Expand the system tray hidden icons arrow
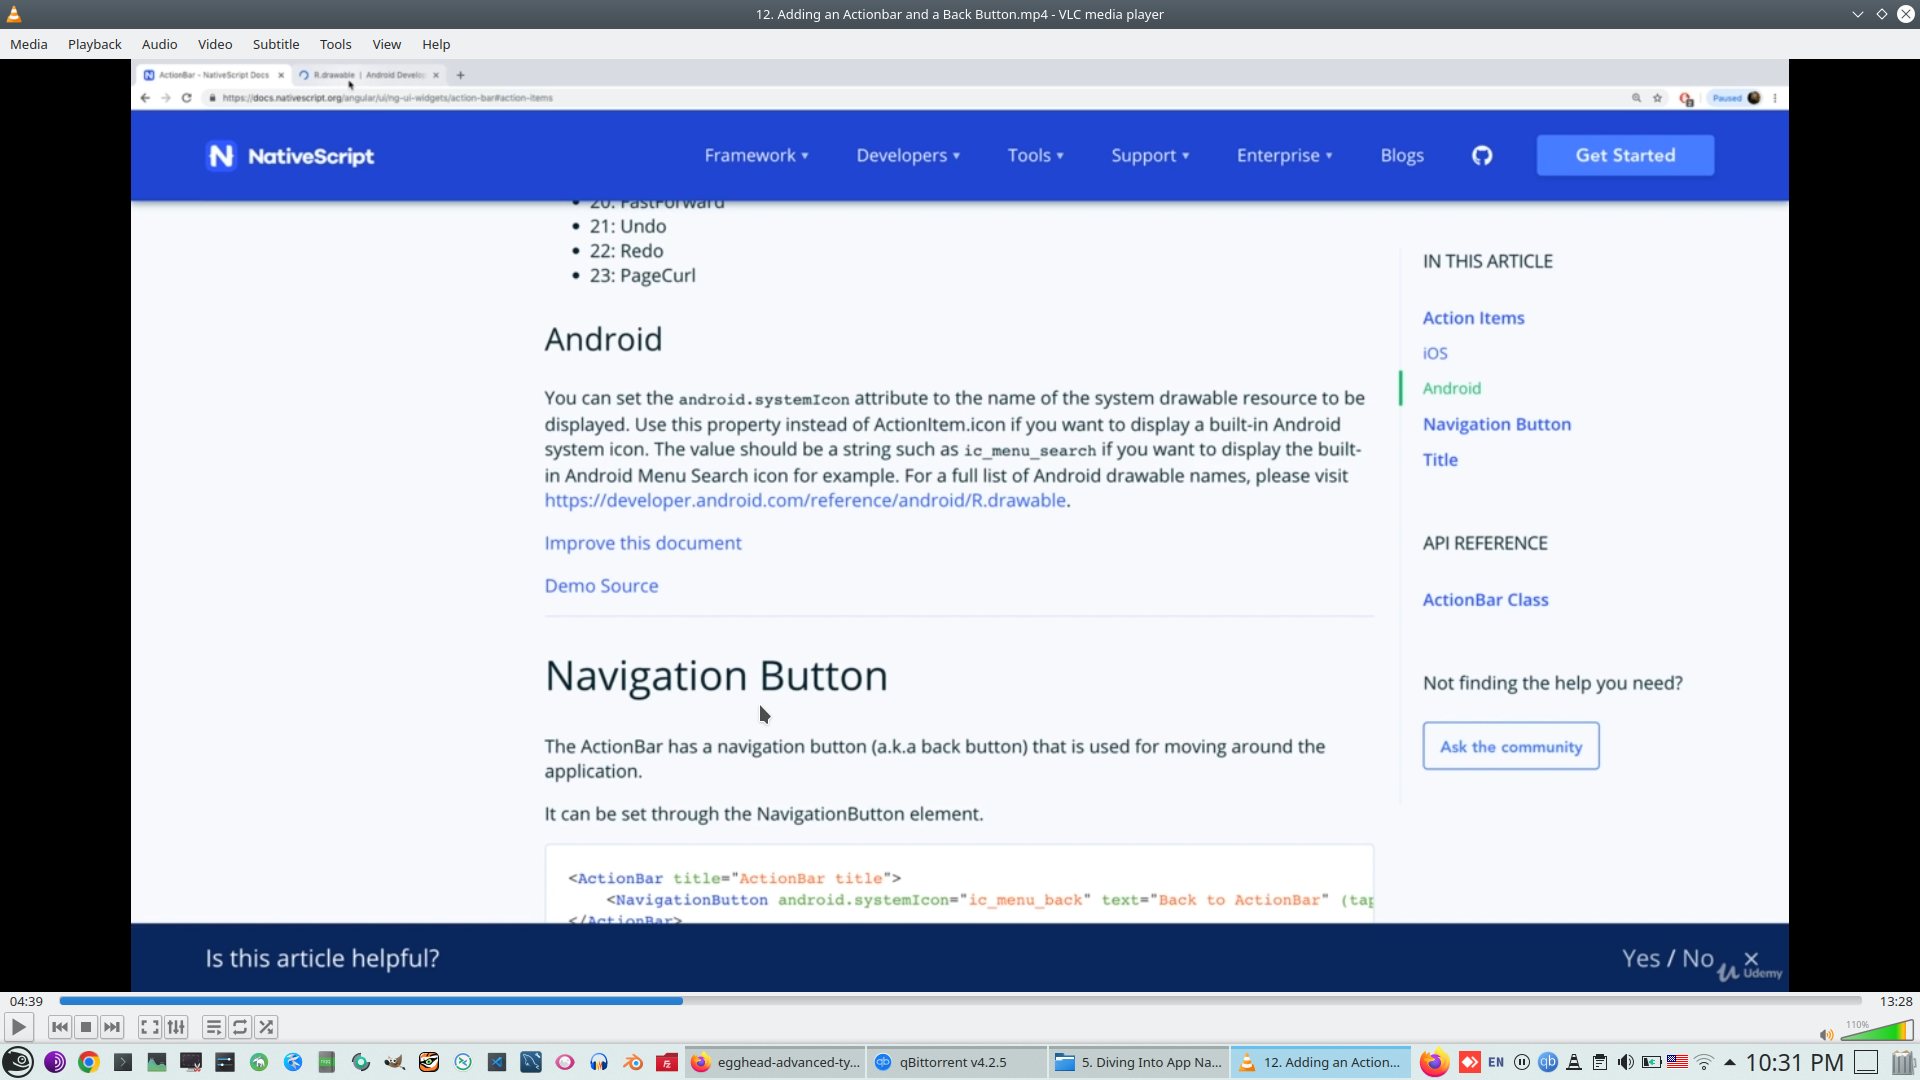This screenshot has width=1920, height=1080. coord(1729,1062)
